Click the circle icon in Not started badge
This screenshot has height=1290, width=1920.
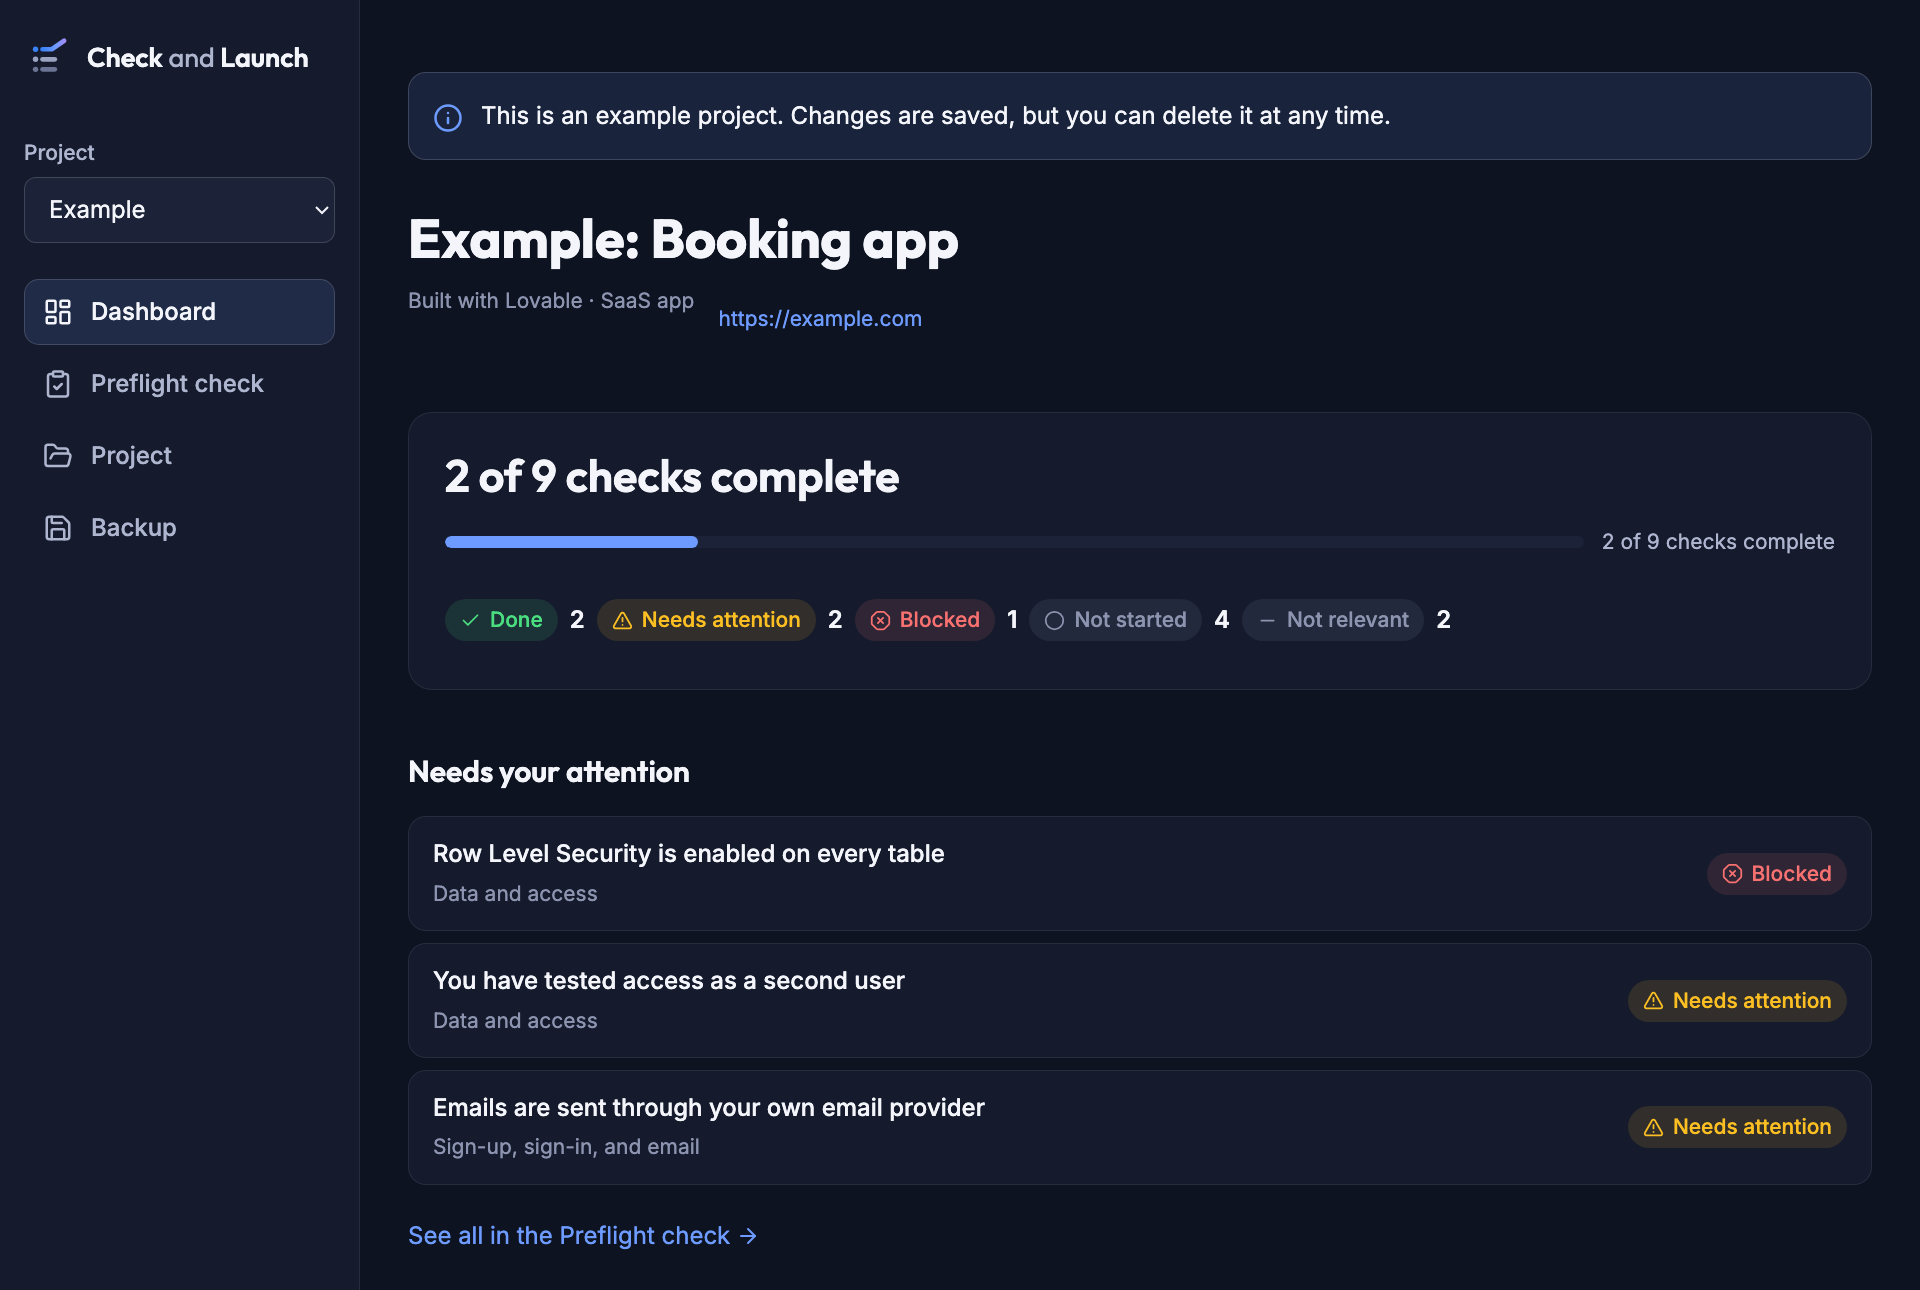1054,620
